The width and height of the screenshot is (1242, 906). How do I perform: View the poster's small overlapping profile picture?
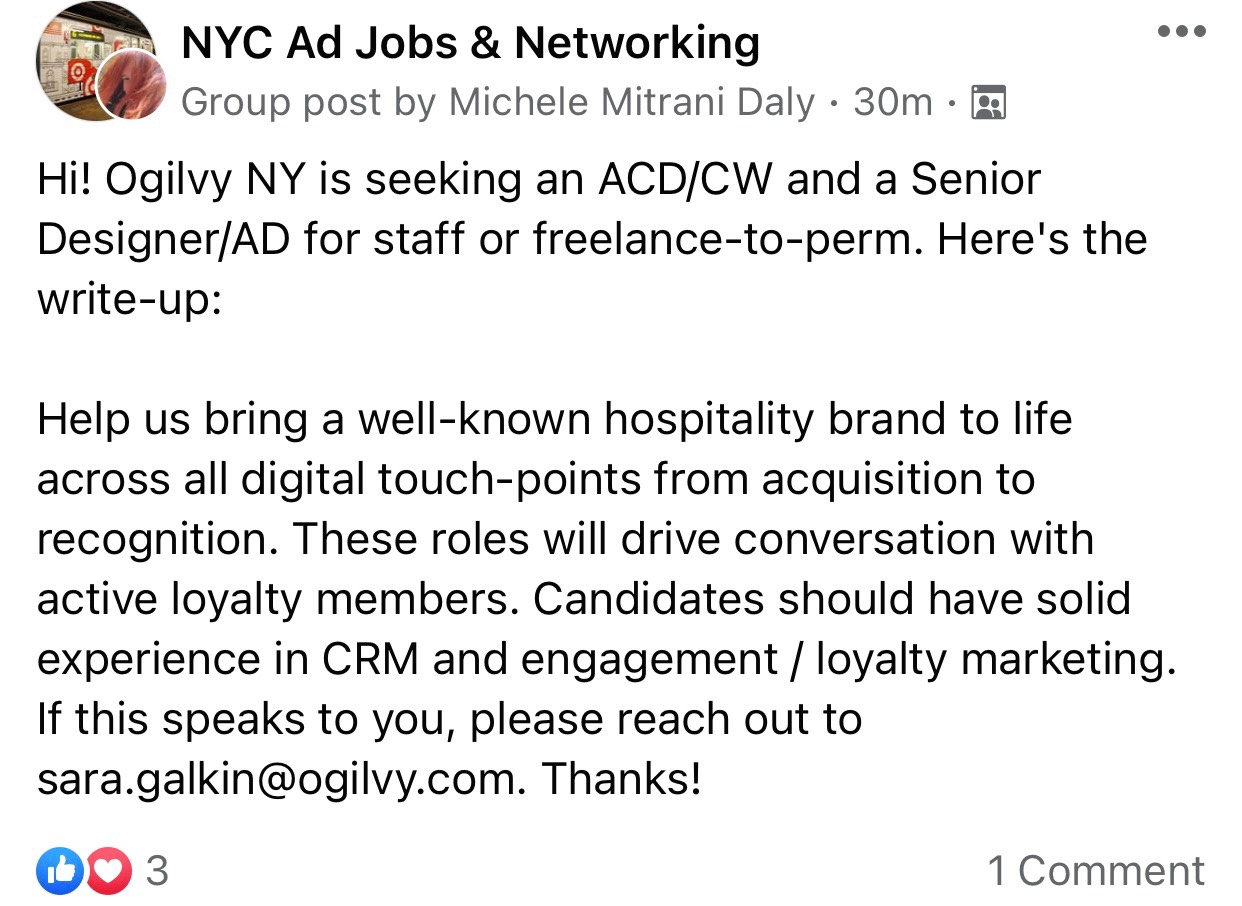point(130,84)
